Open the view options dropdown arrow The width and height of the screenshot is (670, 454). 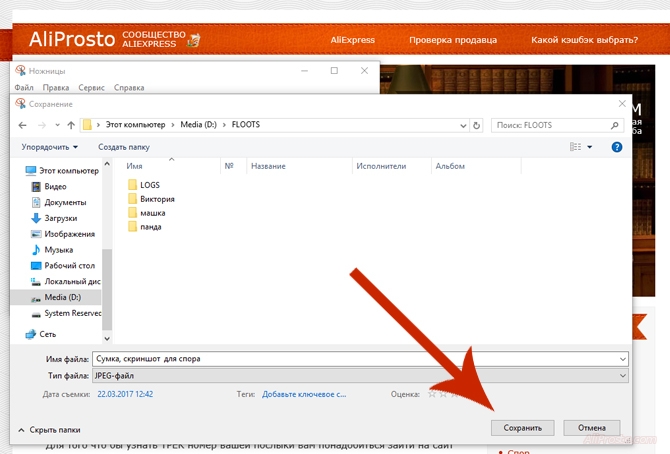pos(590,147)
